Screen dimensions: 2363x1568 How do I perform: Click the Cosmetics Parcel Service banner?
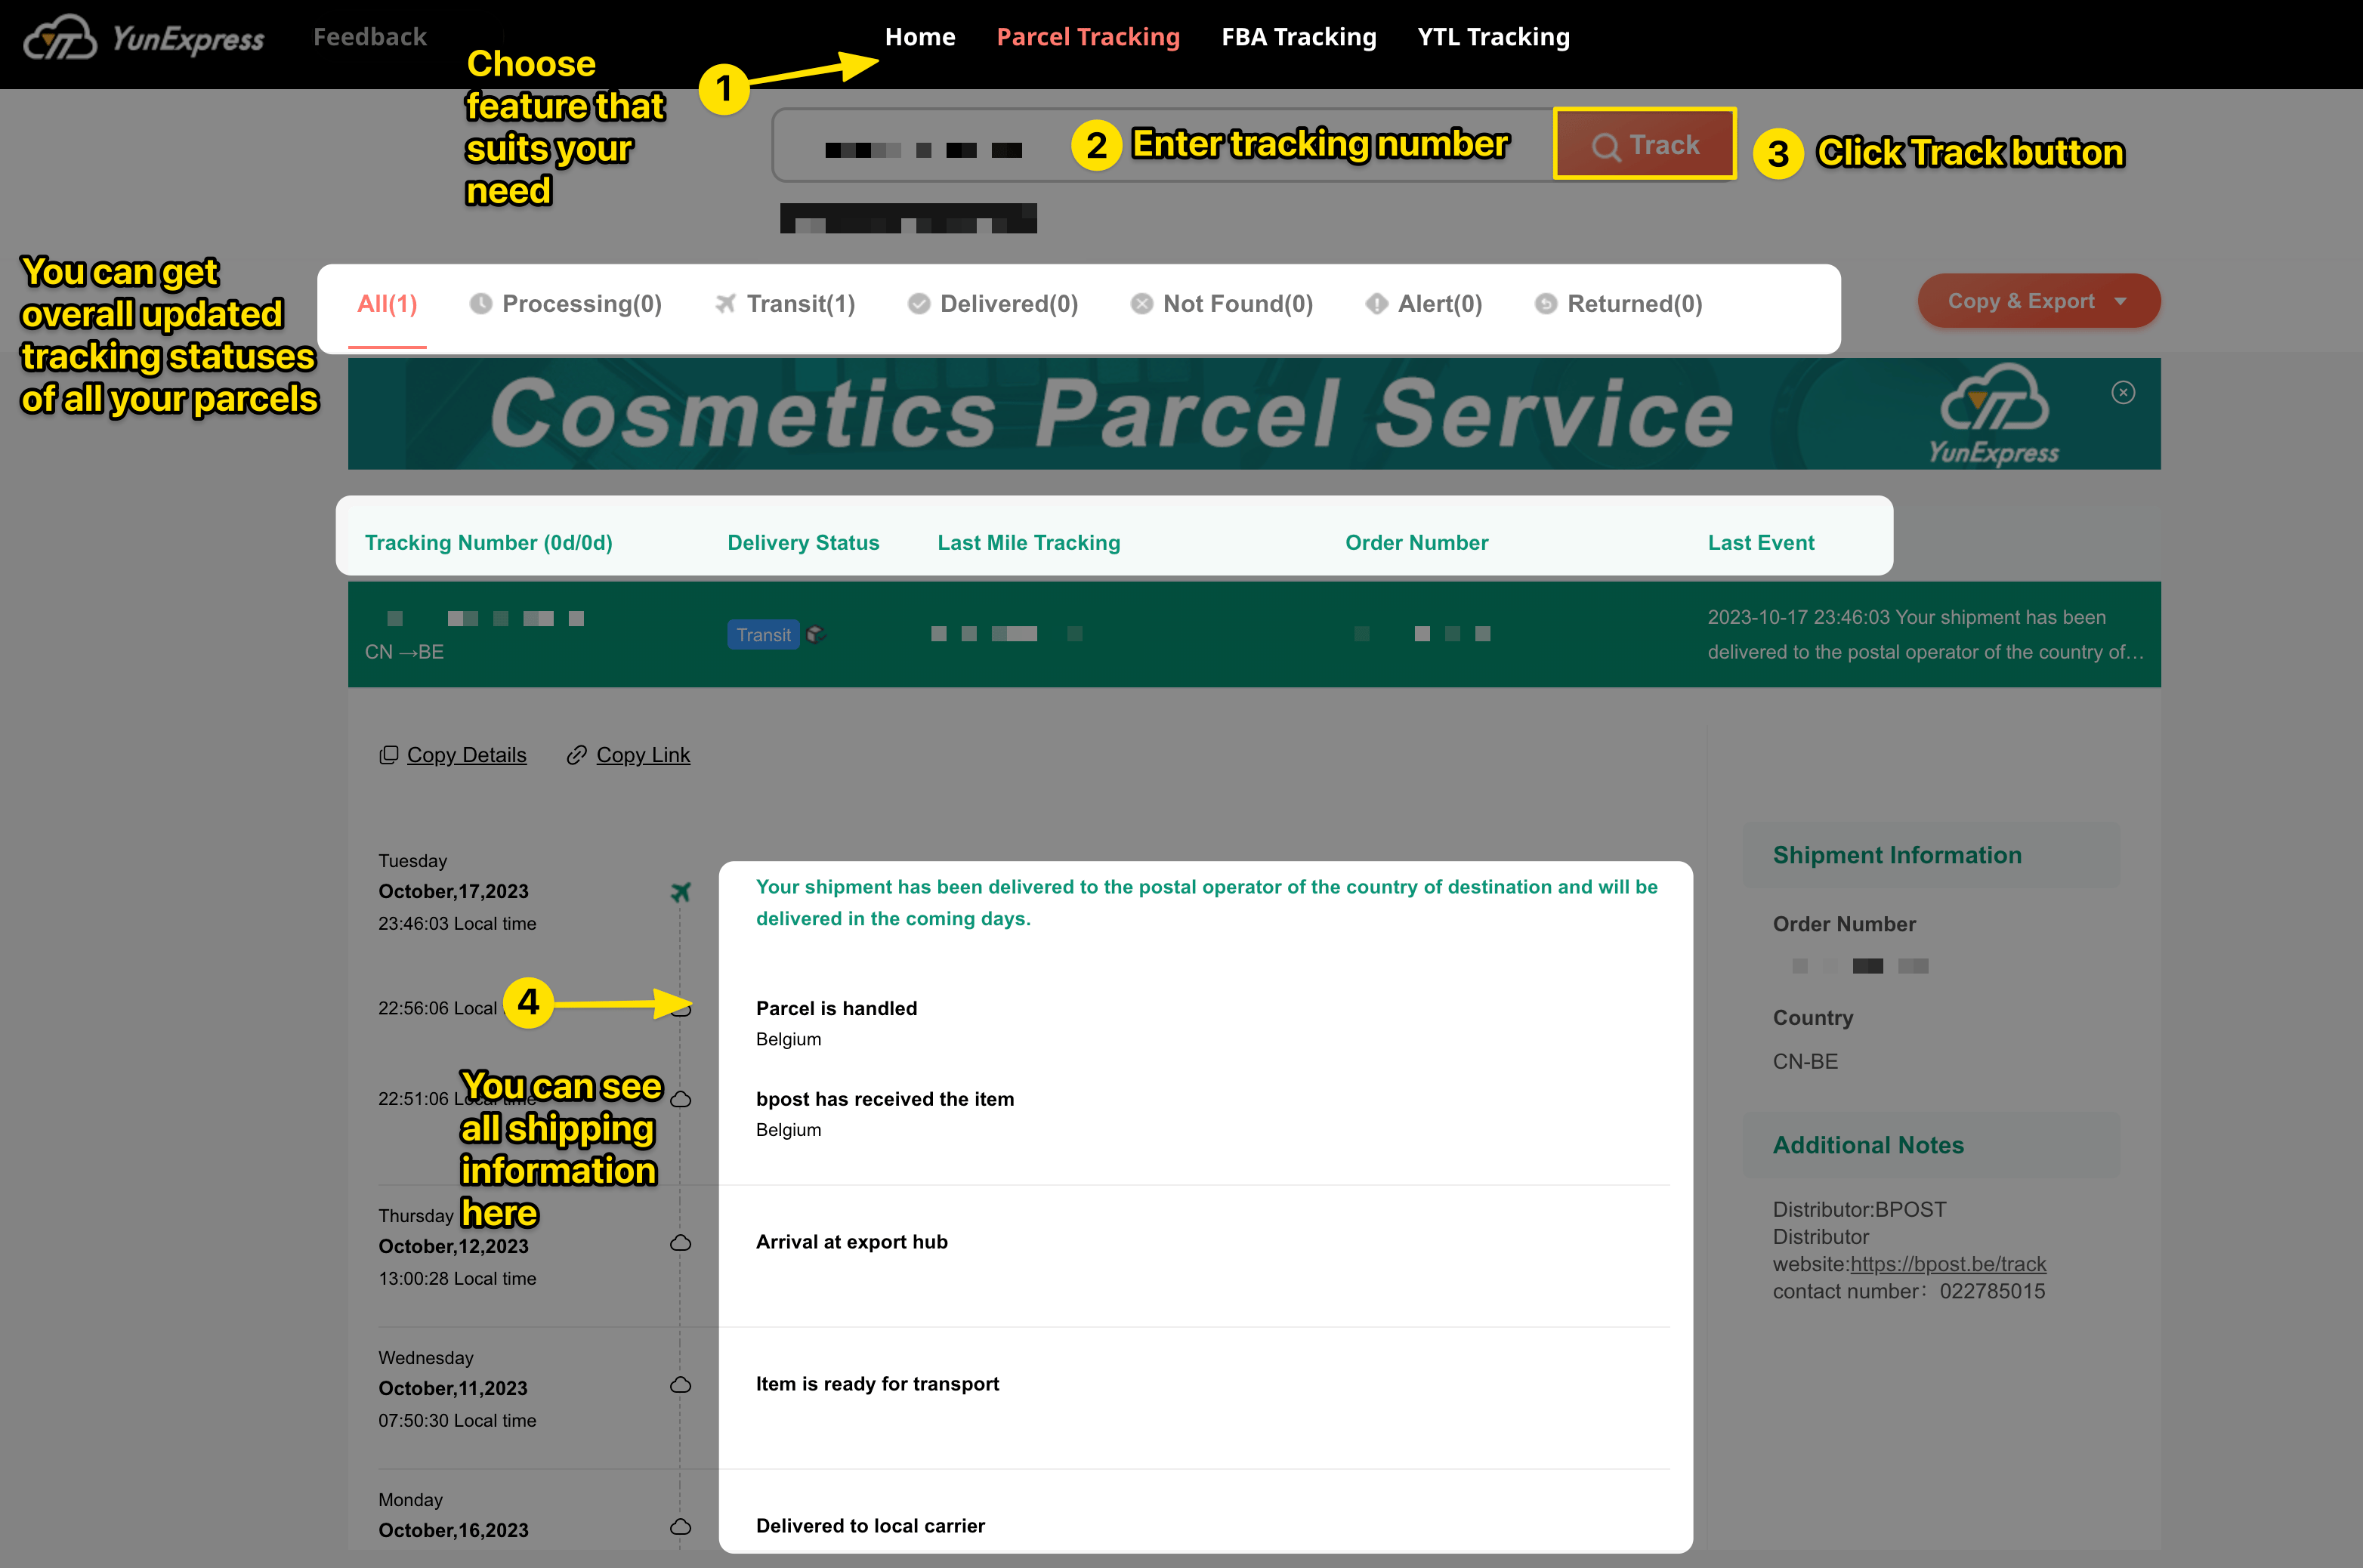(1254, 414)
